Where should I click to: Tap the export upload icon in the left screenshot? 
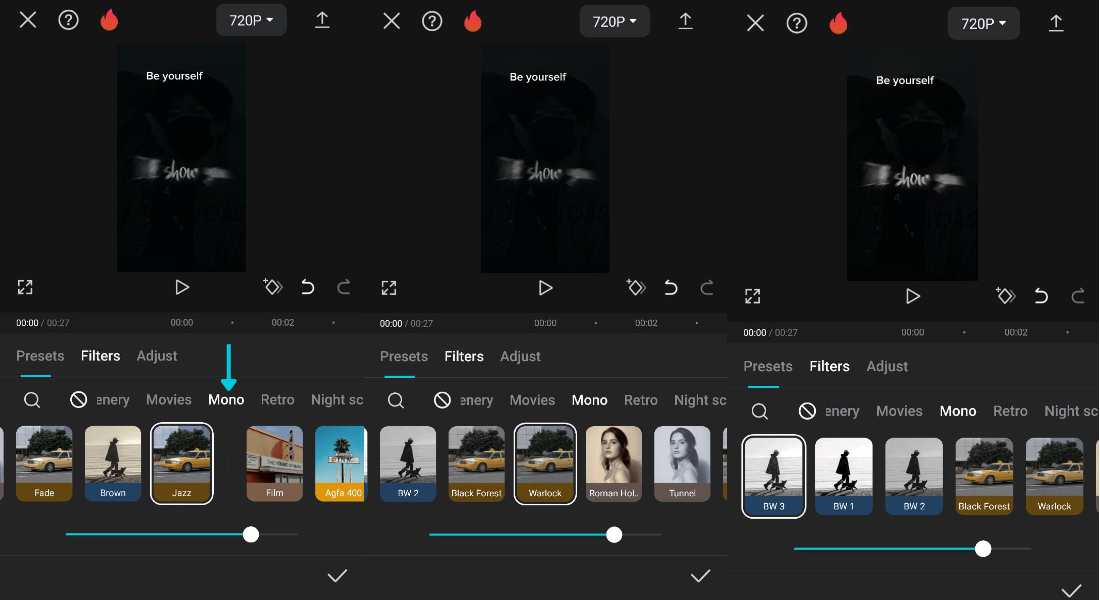click(322, 20)
